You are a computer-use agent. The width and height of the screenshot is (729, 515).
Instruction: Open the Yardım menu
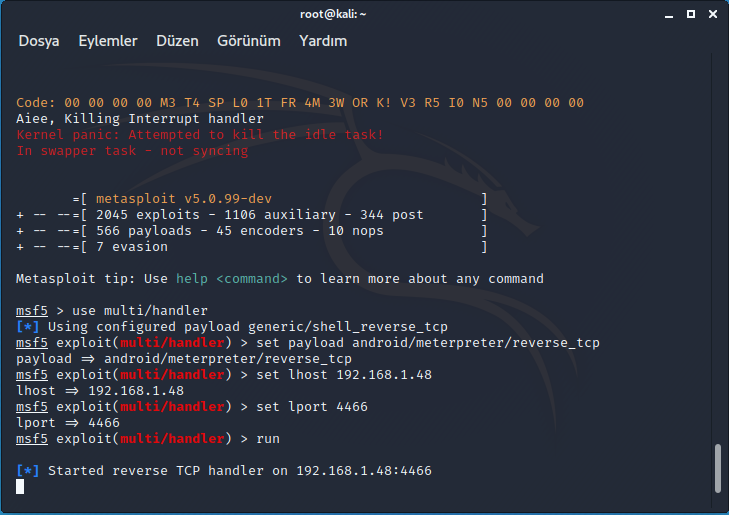click(x=323, y=41)
